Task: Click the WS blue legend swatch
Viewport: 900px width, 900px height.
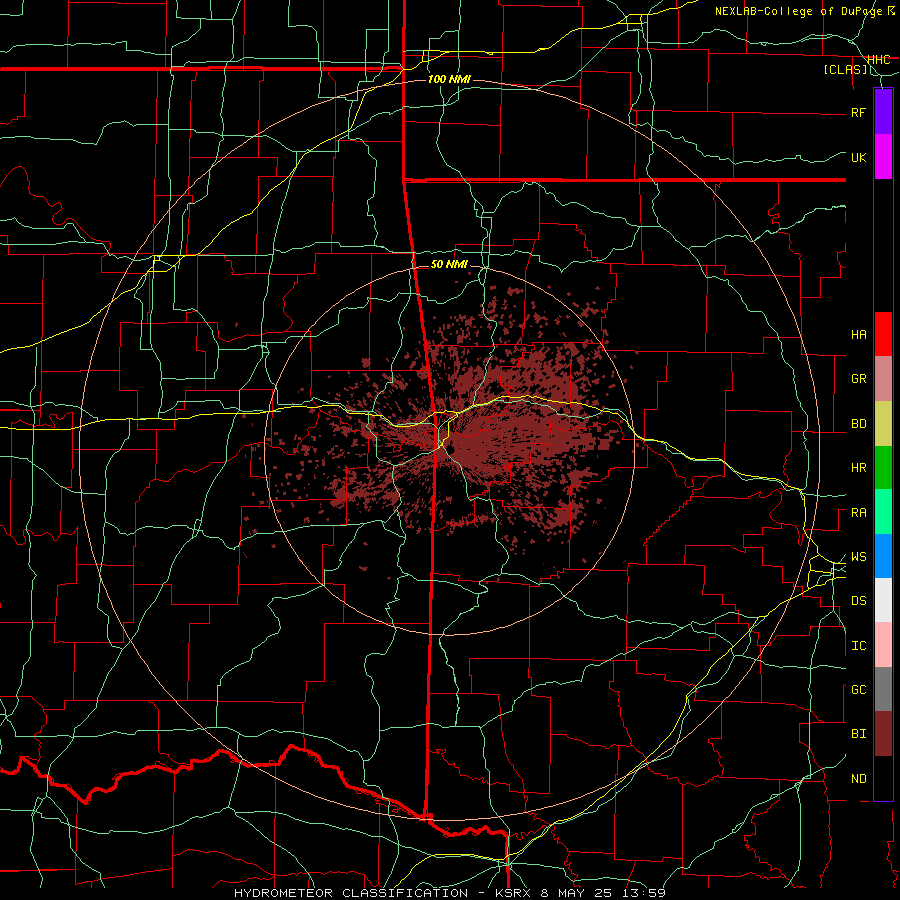Action: tap(883, 556)
